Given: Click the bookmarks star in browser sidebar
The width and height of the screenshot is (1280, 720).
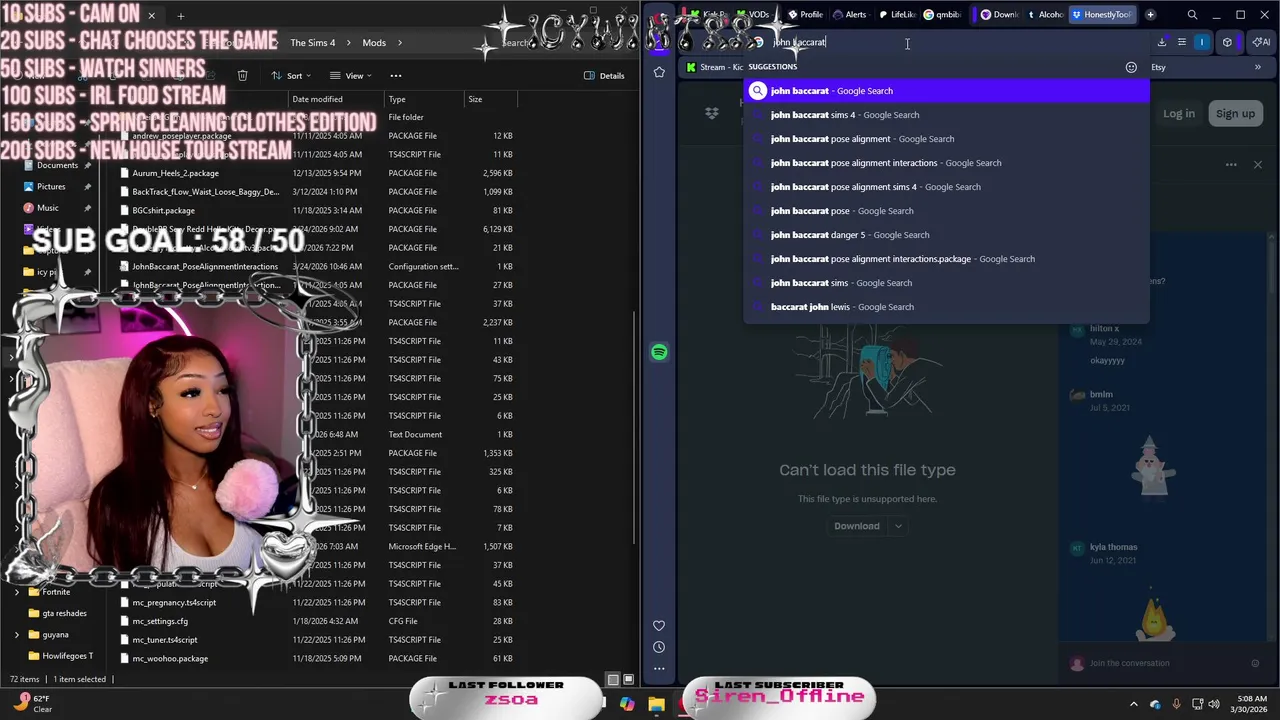Looking at the screenshot, I should 659,72.
